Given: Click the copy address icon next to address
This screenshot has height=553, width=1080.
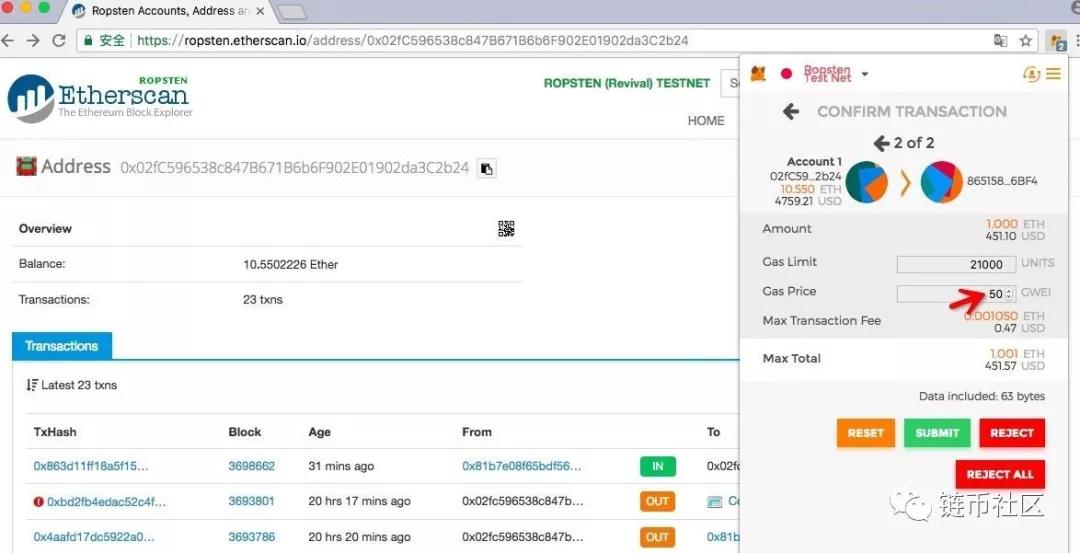Looking at the screenshot, I should [486, 168].
